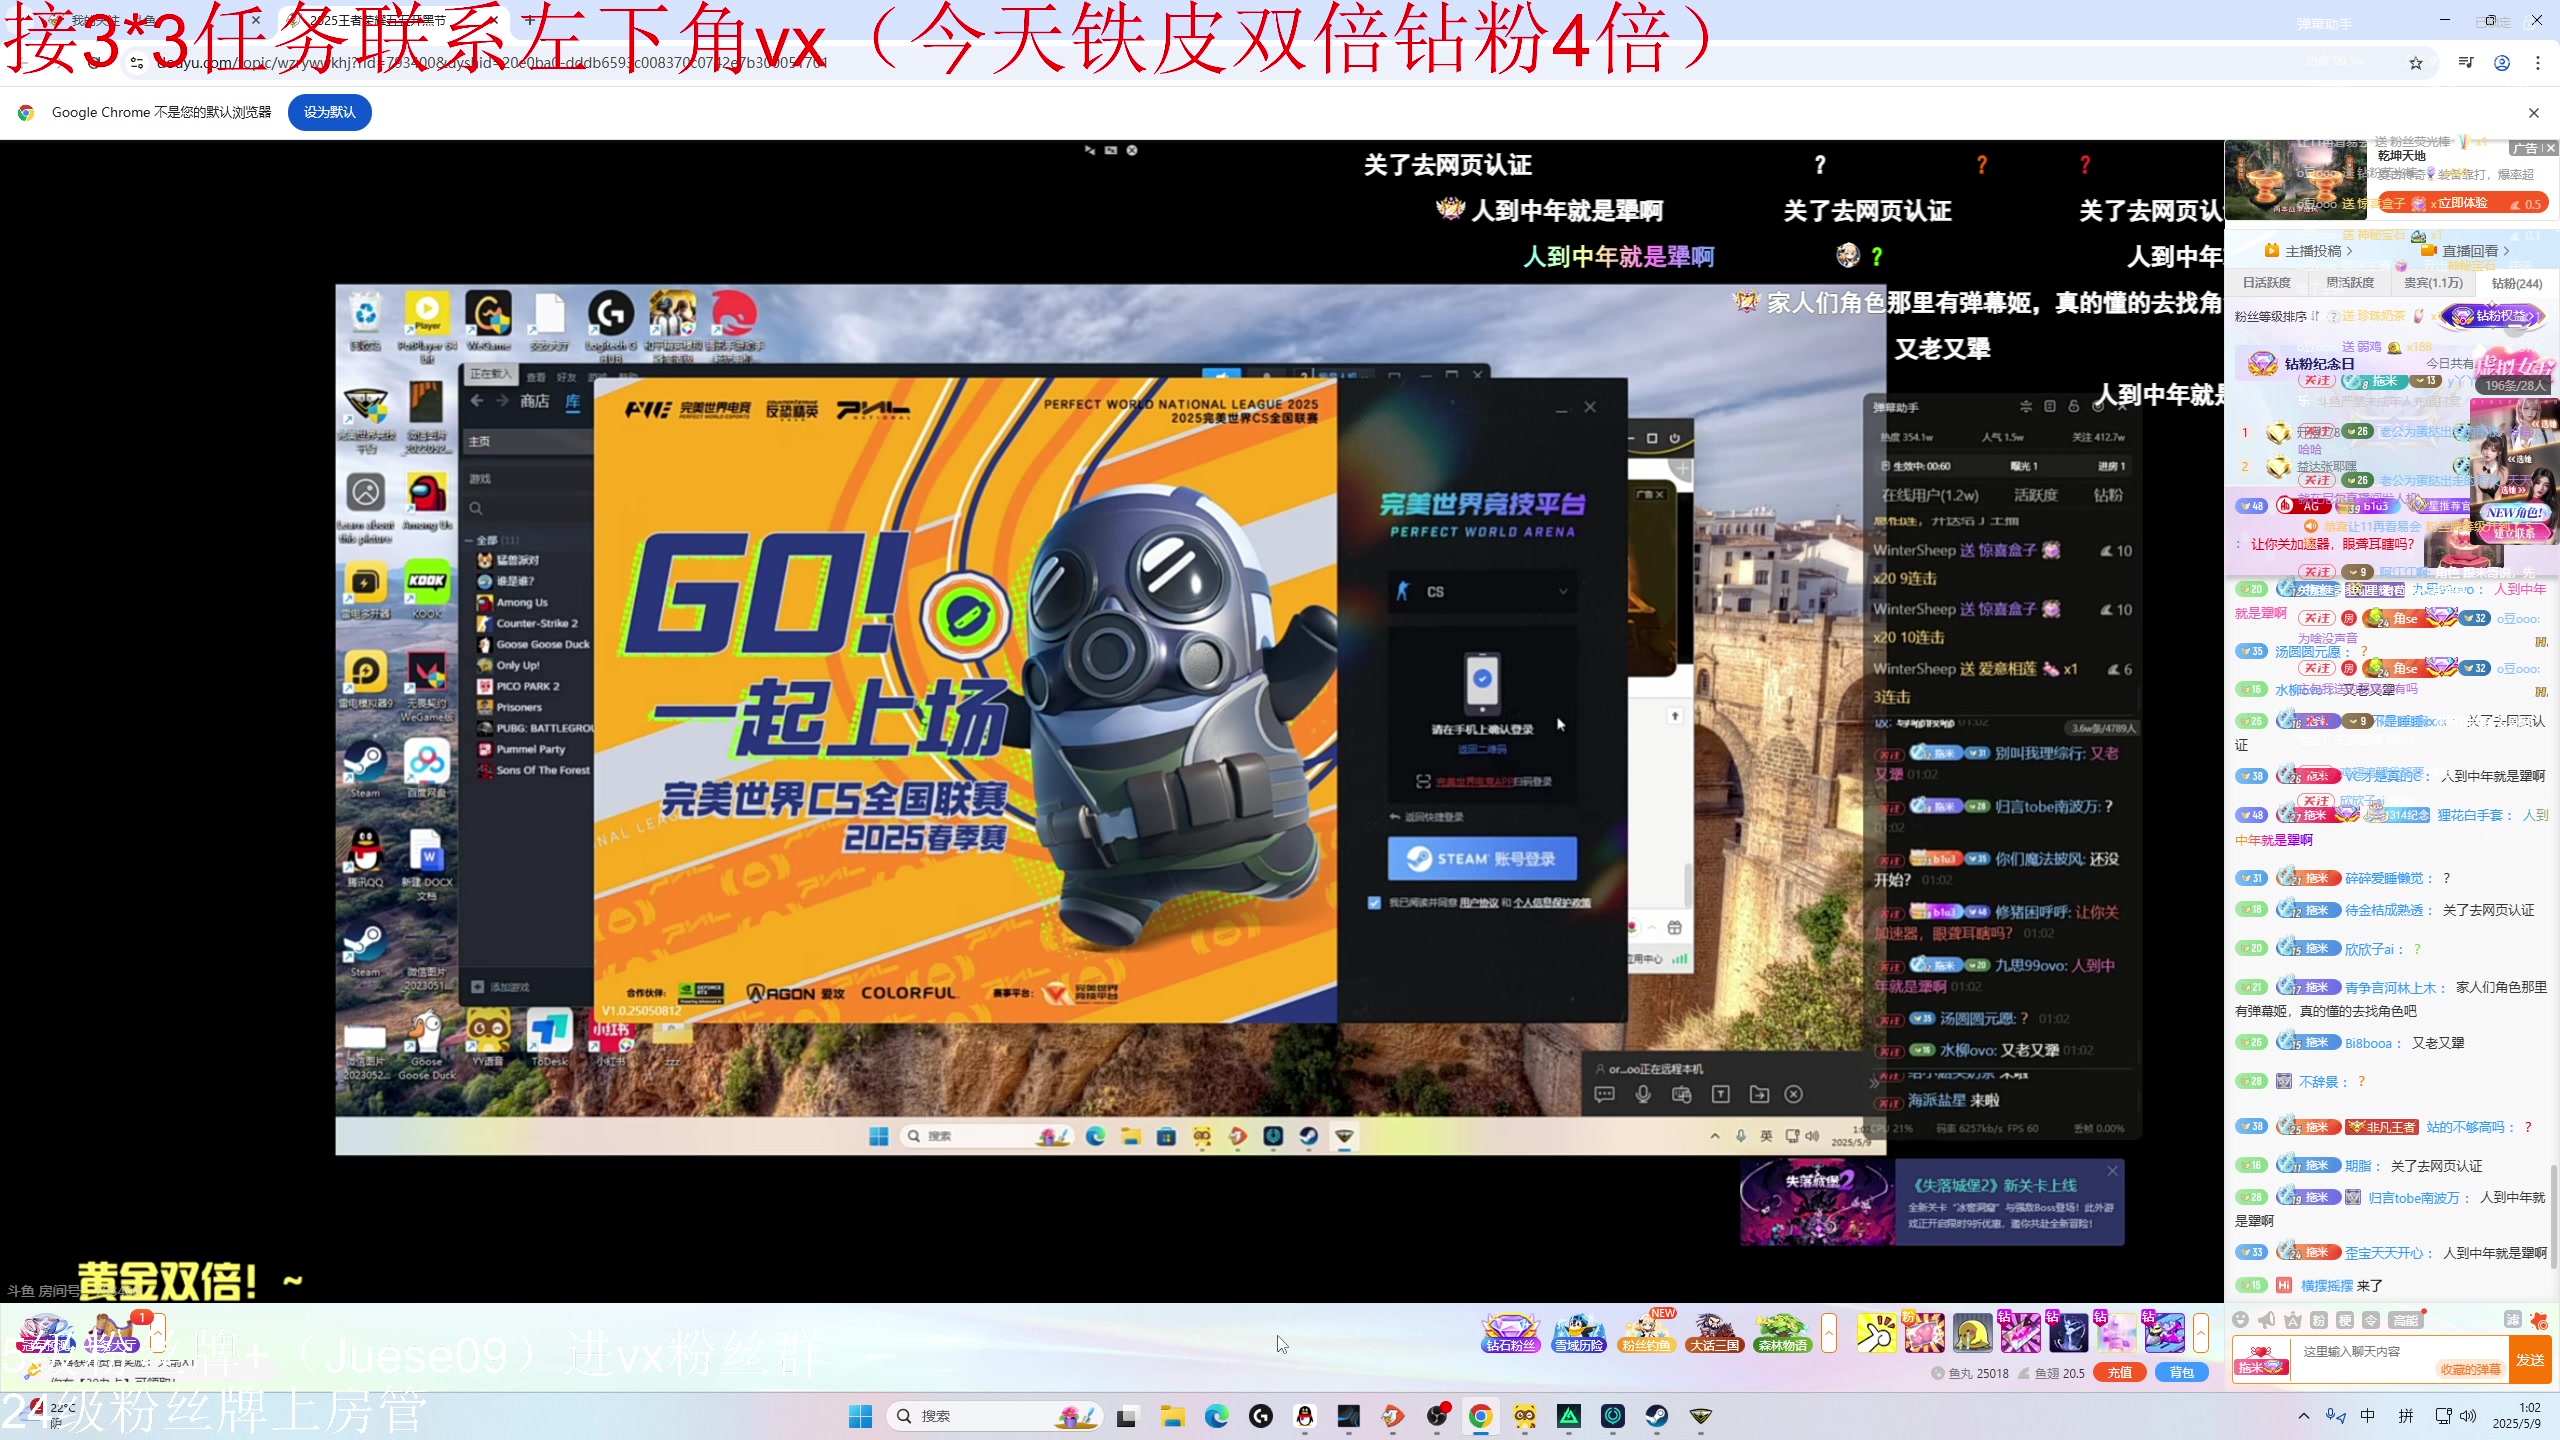
Task: Switch to 钻粉(244) tab
Action: tap(2516, 283)
